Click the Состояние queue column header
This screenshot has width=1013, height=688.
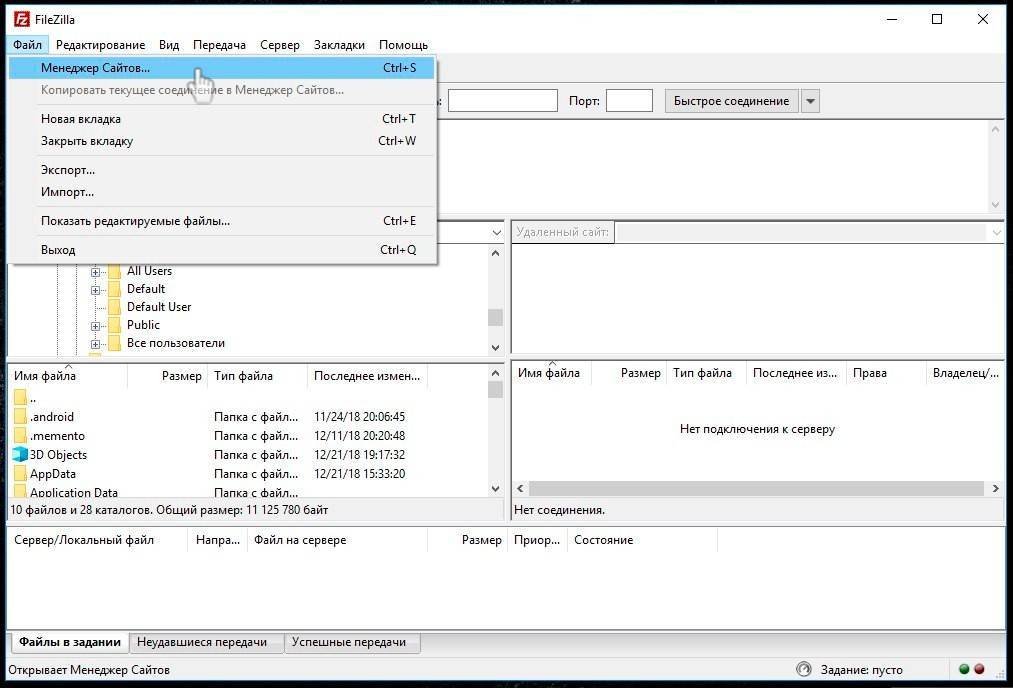pos(642,540)
